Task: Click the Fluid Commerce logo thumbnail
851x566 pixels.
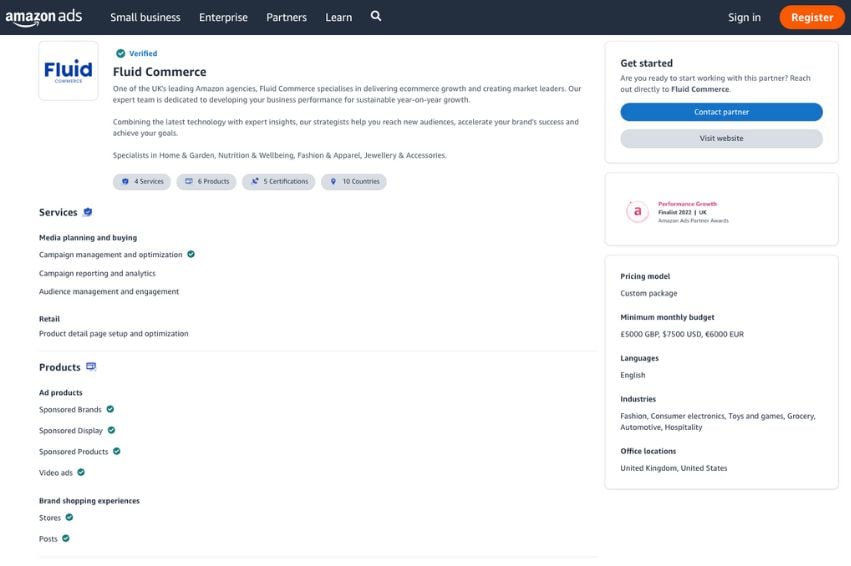Action: (x=68, y=71)
